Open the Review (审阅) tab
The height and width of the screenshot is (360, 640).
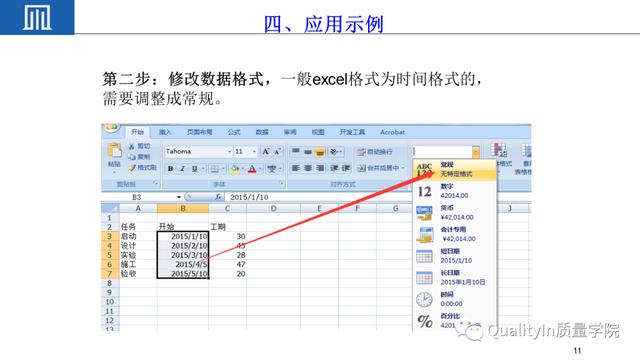point(290,132)
